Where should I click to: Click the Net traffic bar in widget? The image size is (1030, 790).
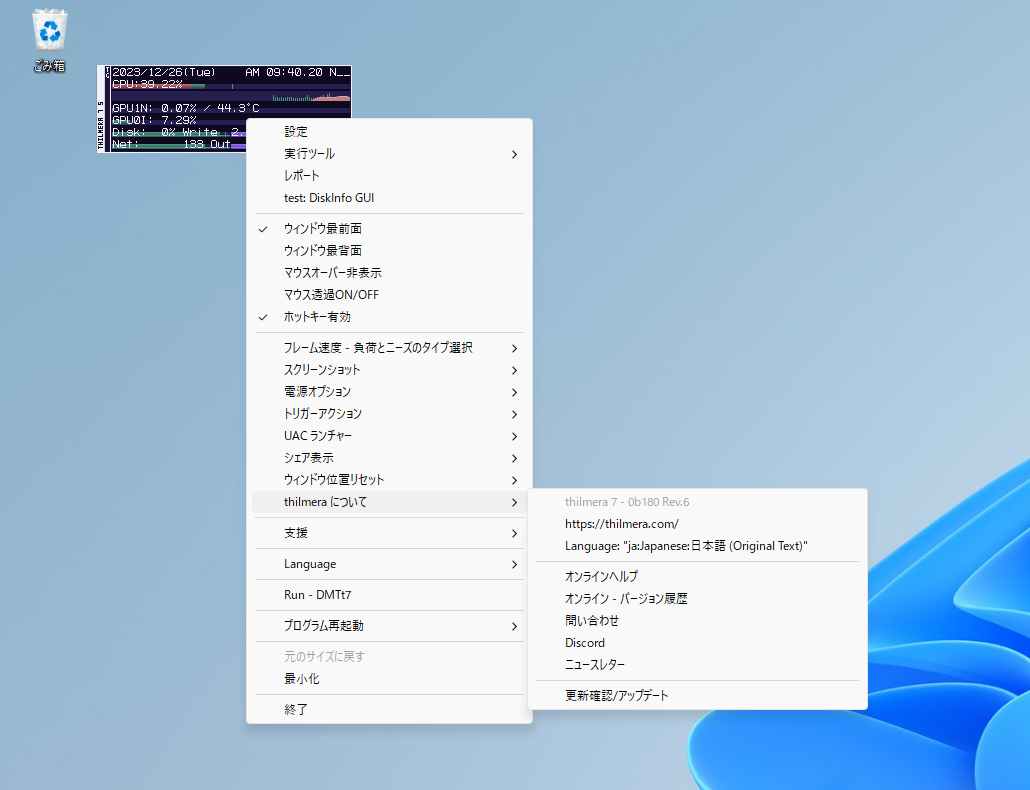[x=179, y=144]
